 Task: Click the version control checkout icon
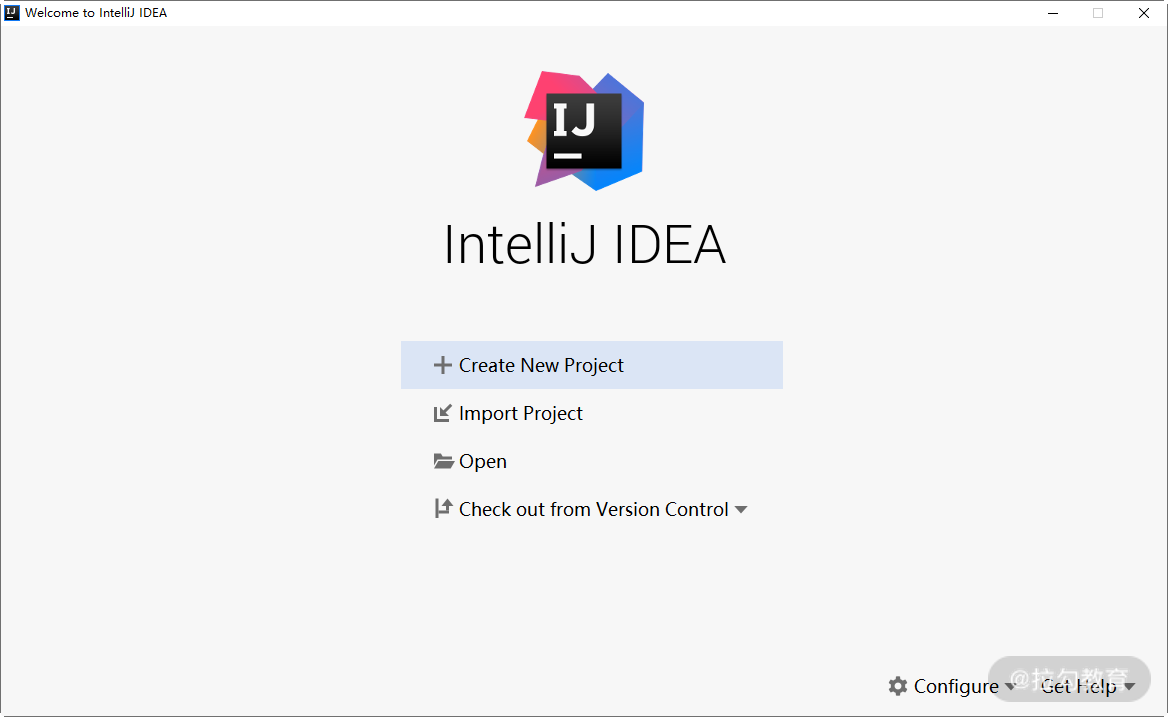click(x=443, y=509)
